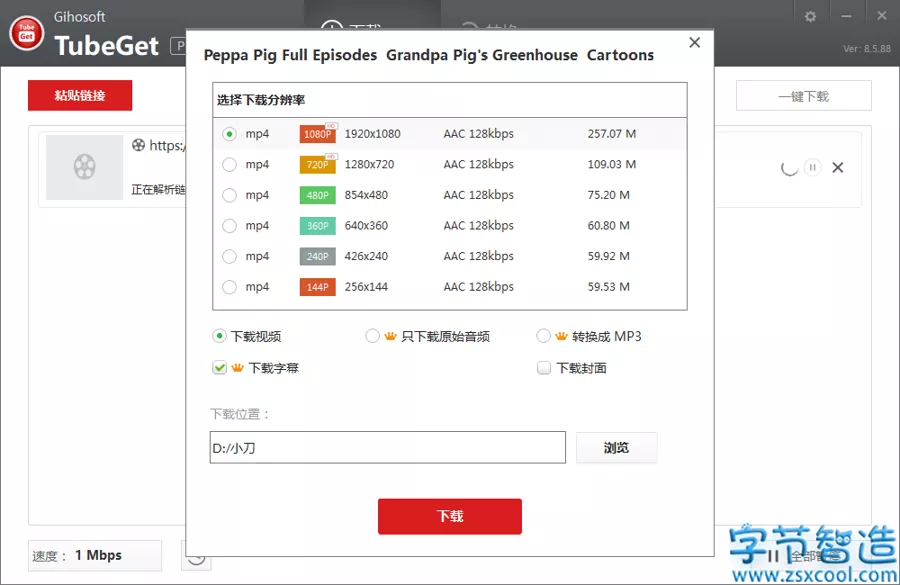The height and width of the screenshot is (585, 900).
Task: Click the download location field D://小刀
Action: tap(387, 447)
